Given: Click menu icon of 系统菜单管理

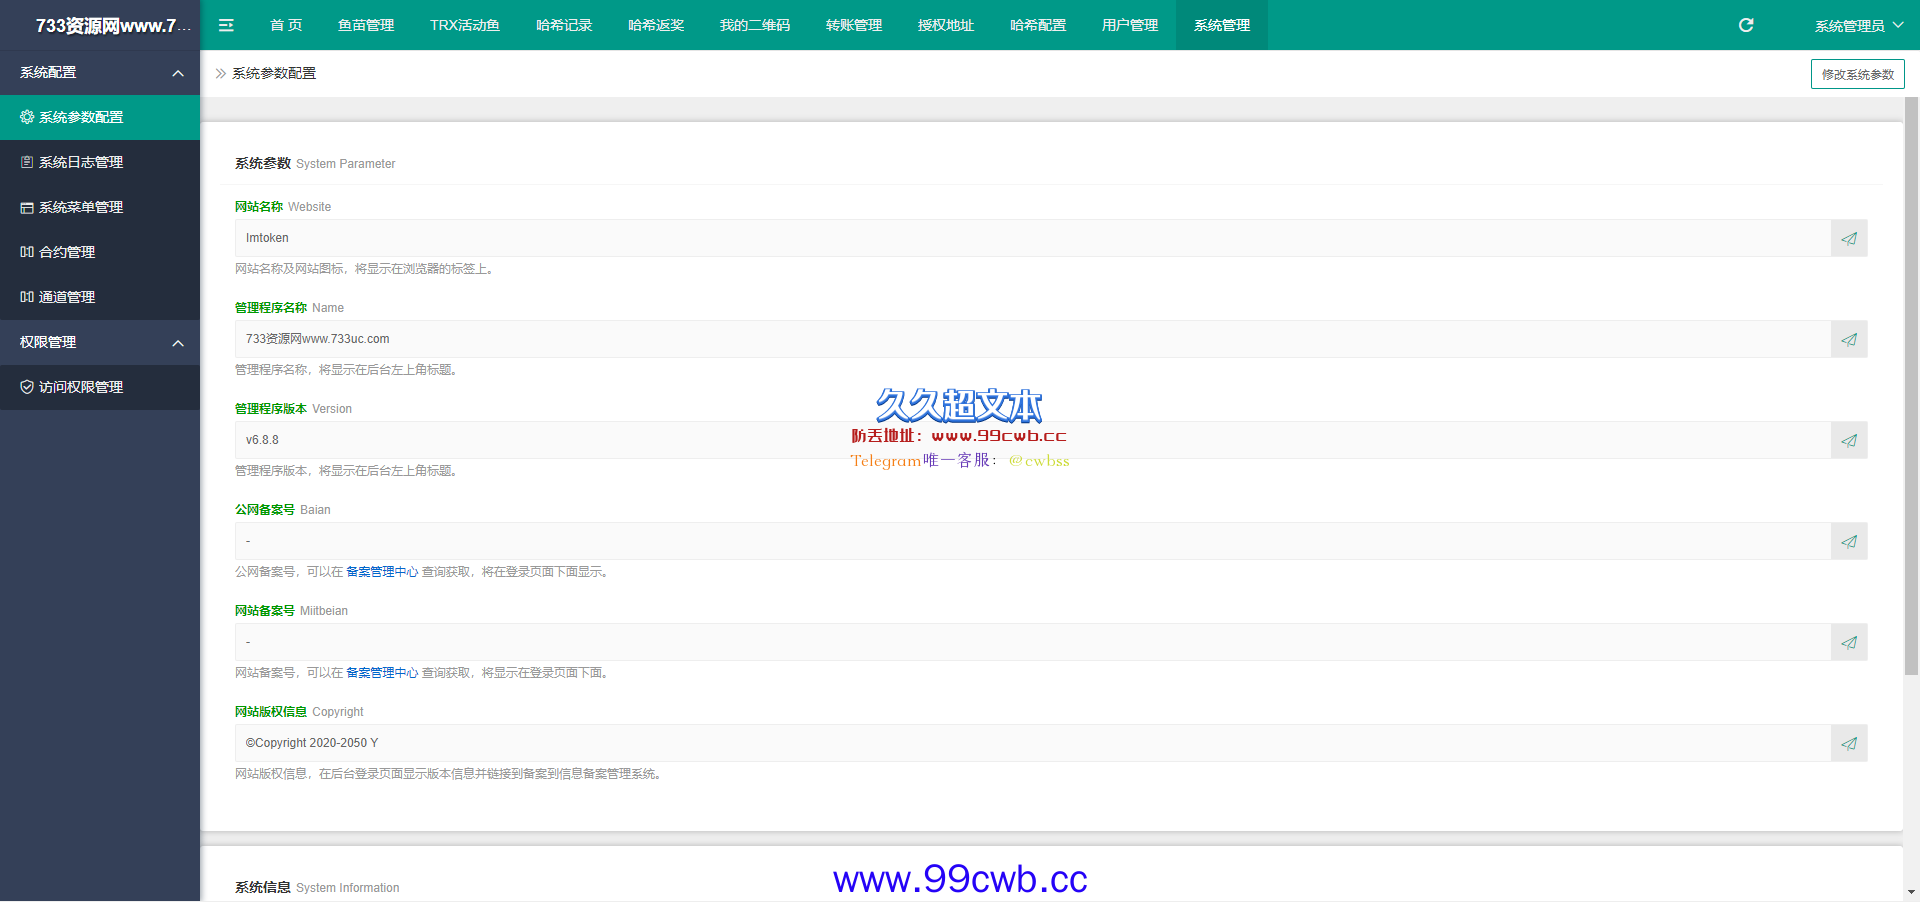Looking at the screenshot, I should coord(27,207).
